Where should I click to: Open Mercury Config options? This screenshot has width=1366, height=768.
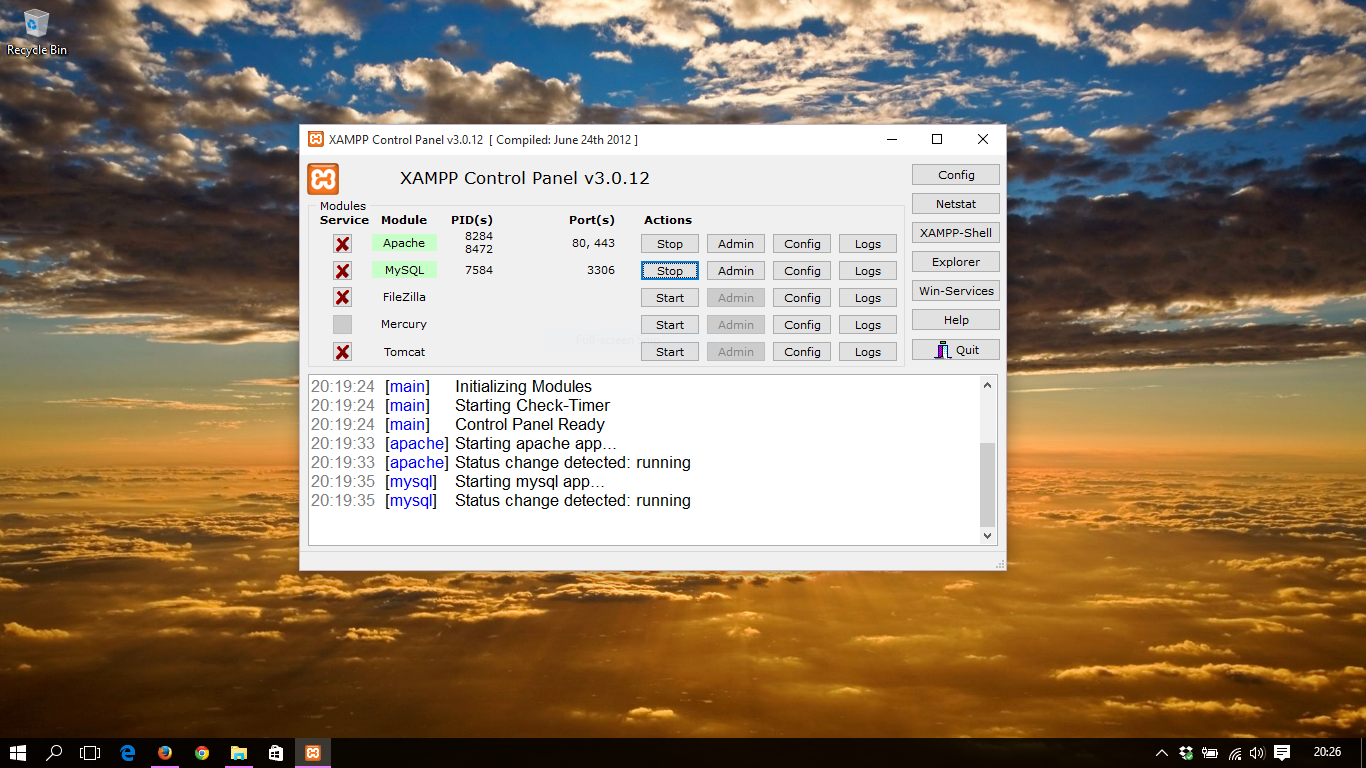(x=802, y=325)
